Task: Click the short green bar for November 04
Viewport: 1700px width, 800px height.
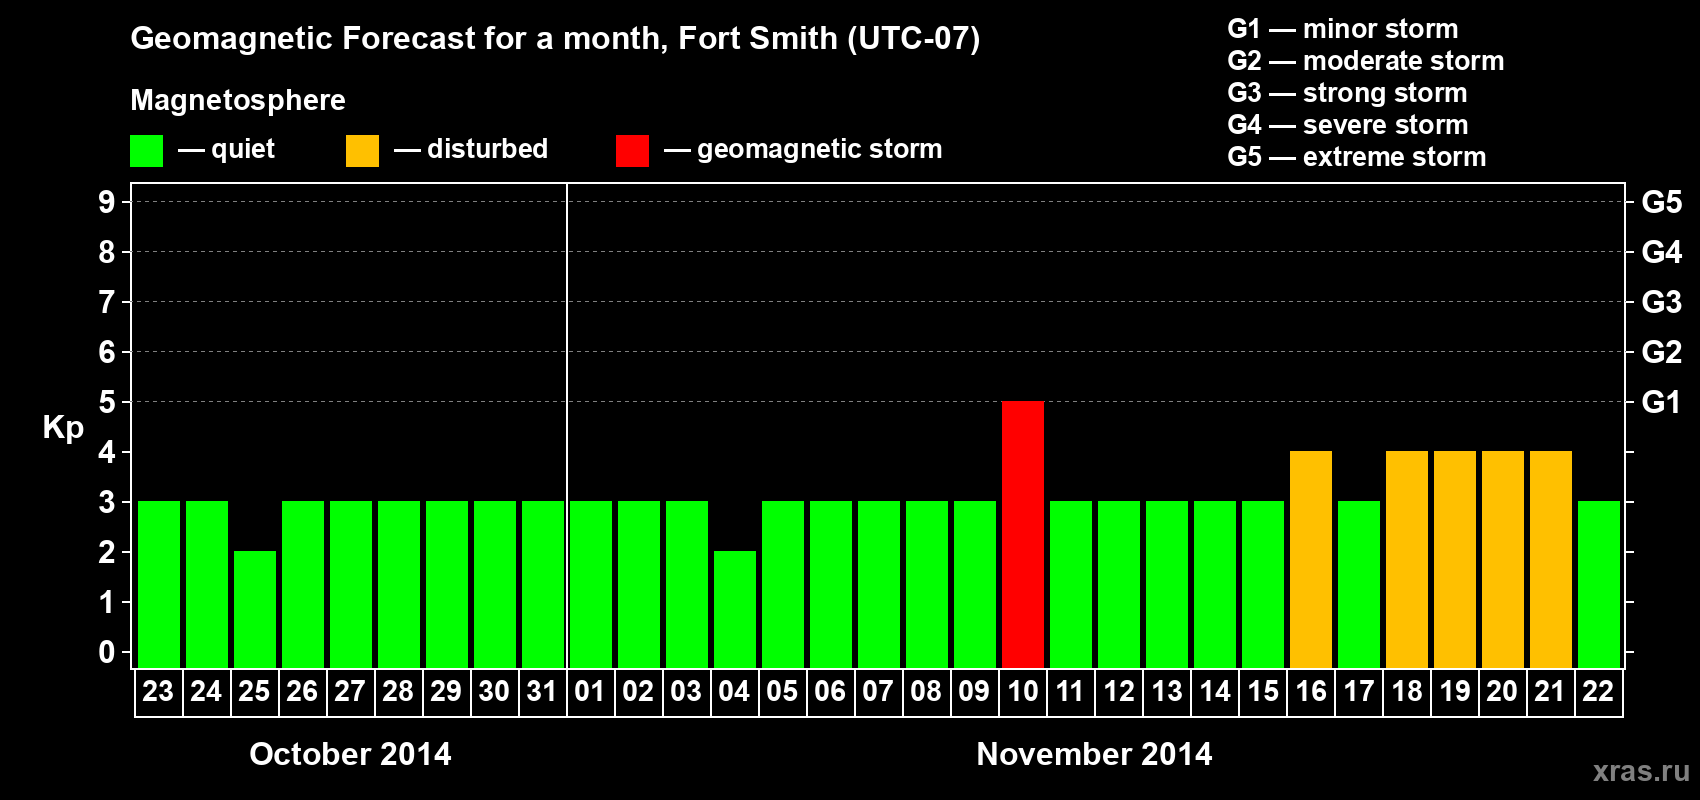Action: click(x=735, y=609)
